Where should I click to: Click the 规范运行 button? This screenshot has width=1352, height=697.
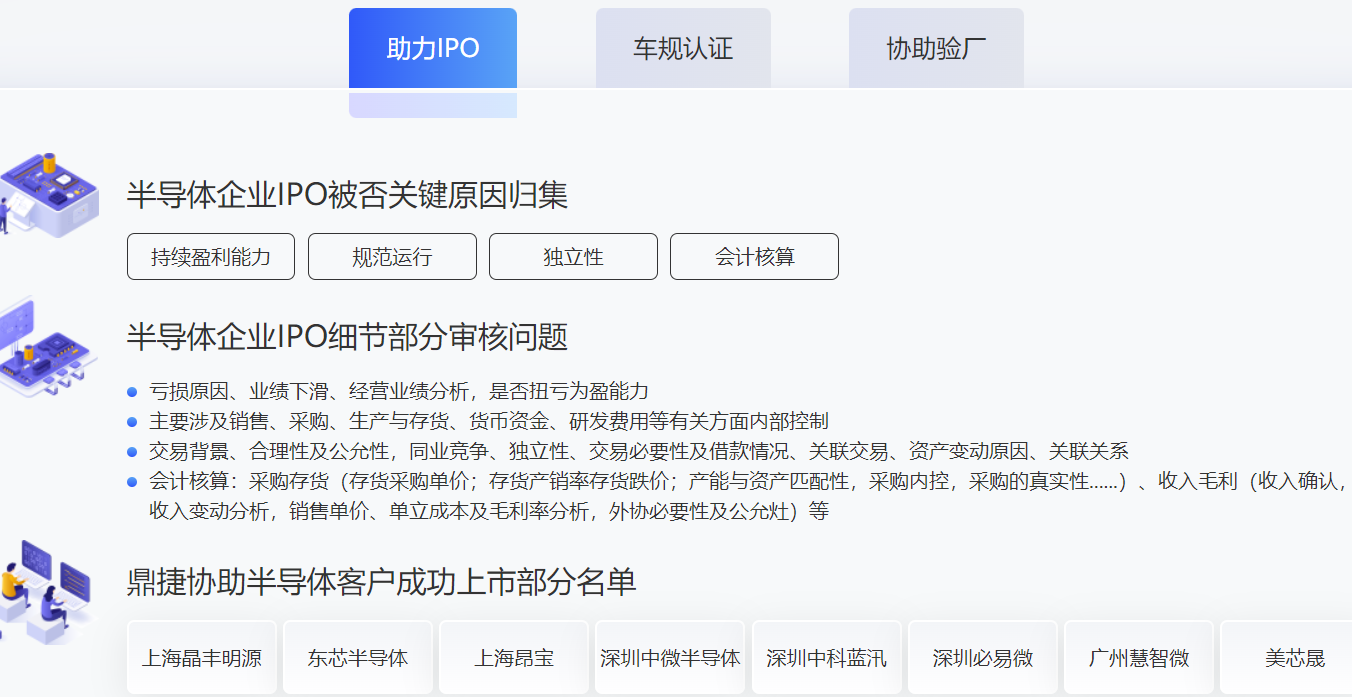click(x=392, y=257)
